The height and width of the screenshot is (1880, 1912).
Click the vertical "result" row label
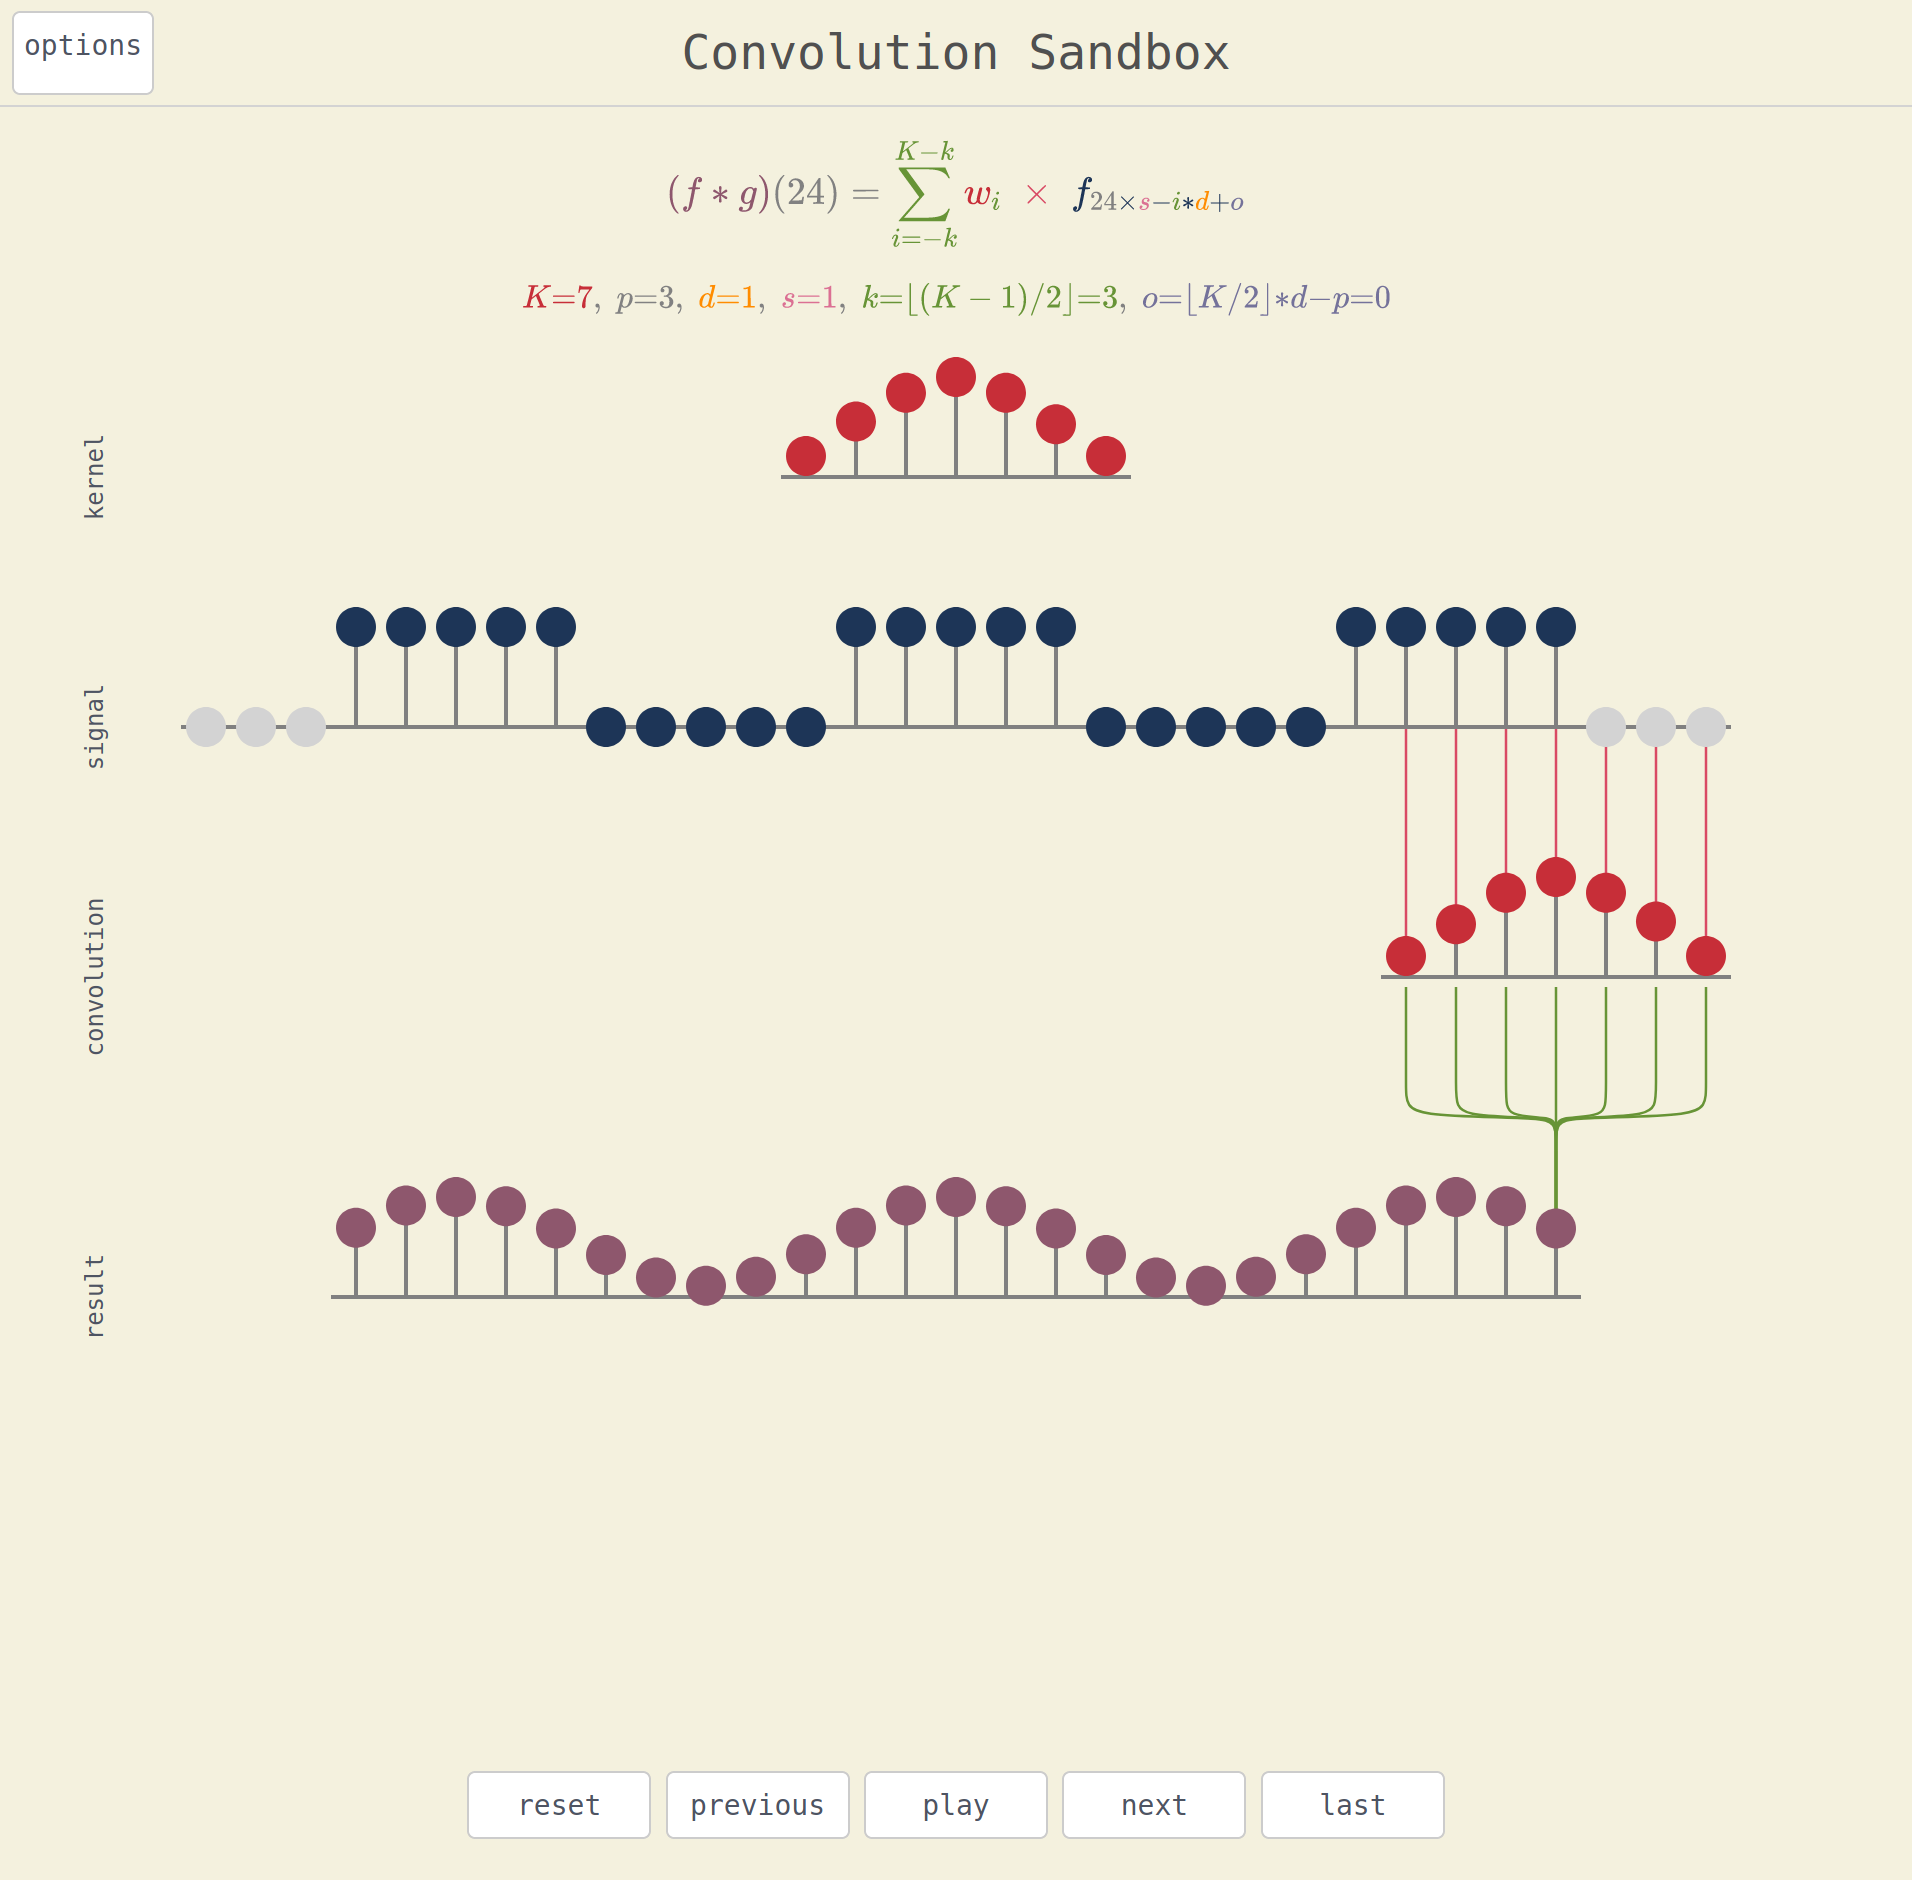[x=94, y=1296]
